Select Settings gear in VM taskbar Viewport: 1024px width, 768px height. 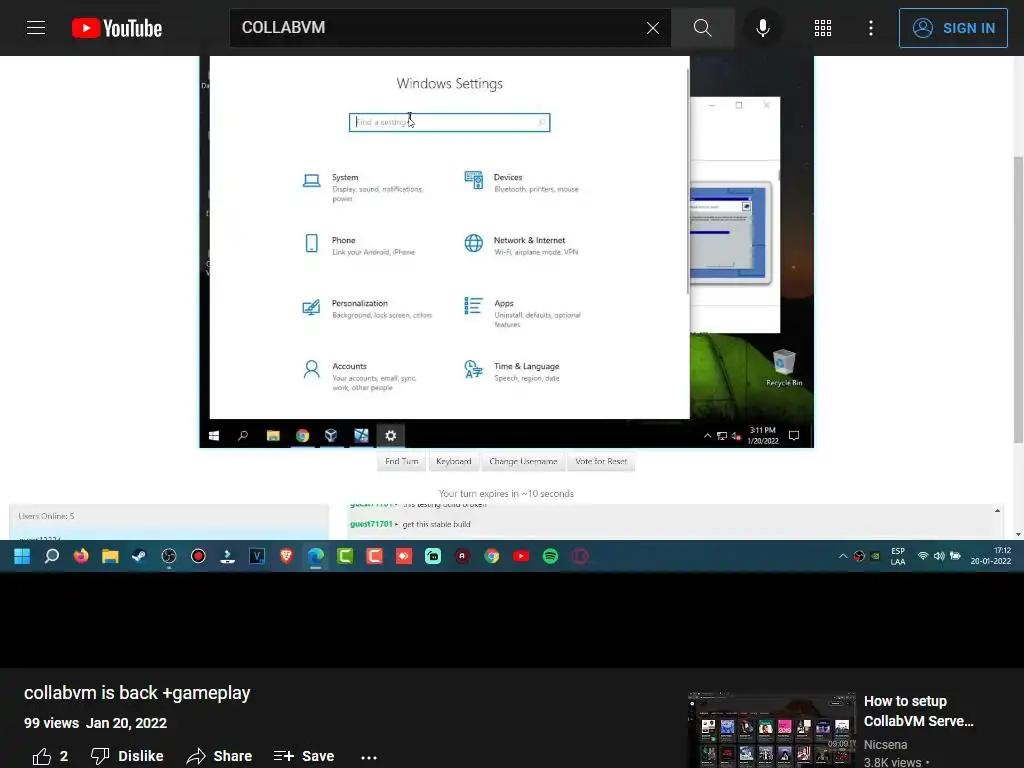tap(391, 436)
